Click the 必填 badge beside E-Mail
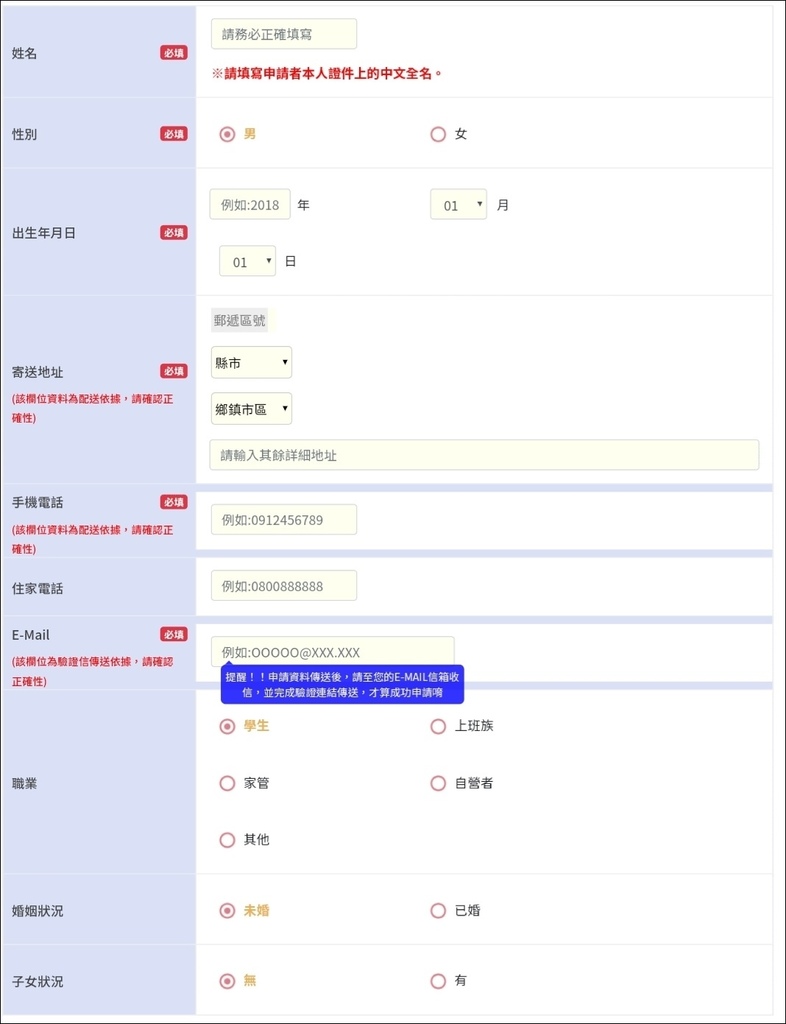 click(174, 634)
